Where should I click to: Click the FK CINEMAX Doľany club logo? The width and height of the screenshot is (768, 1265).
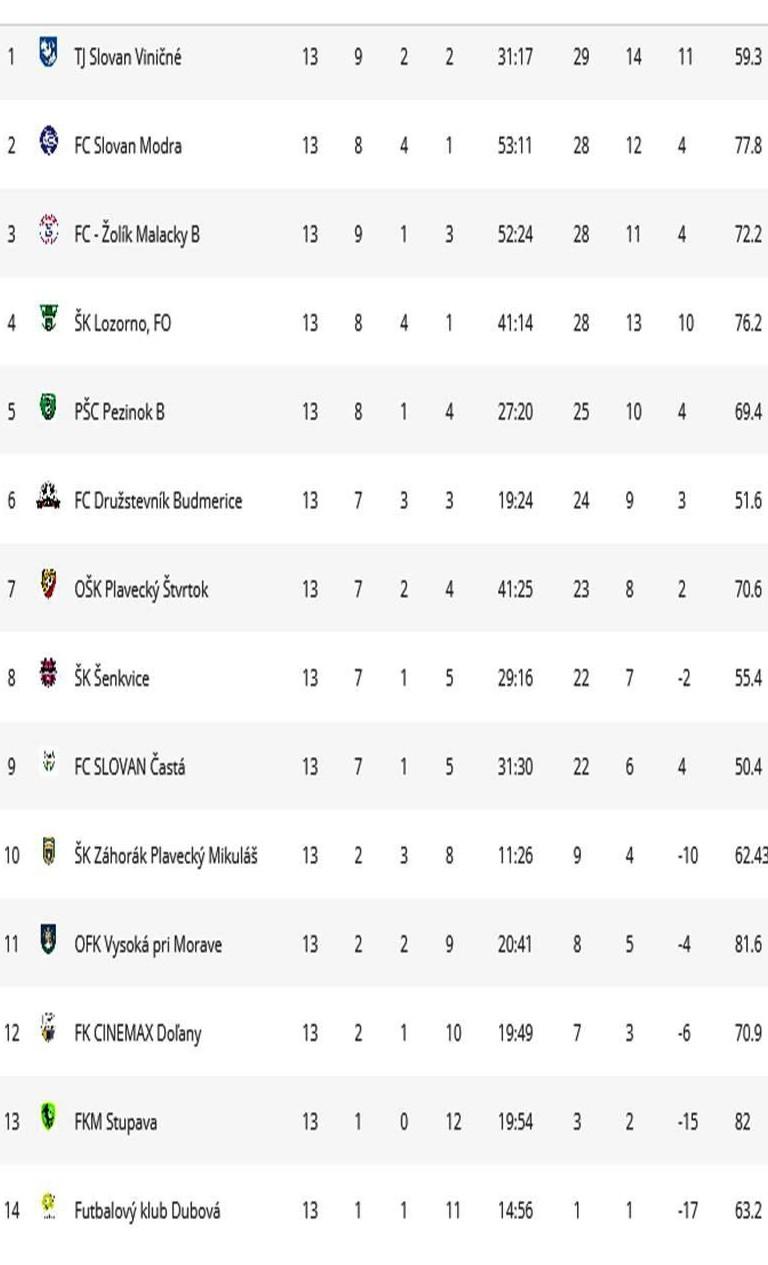[x=47, y=1028]
